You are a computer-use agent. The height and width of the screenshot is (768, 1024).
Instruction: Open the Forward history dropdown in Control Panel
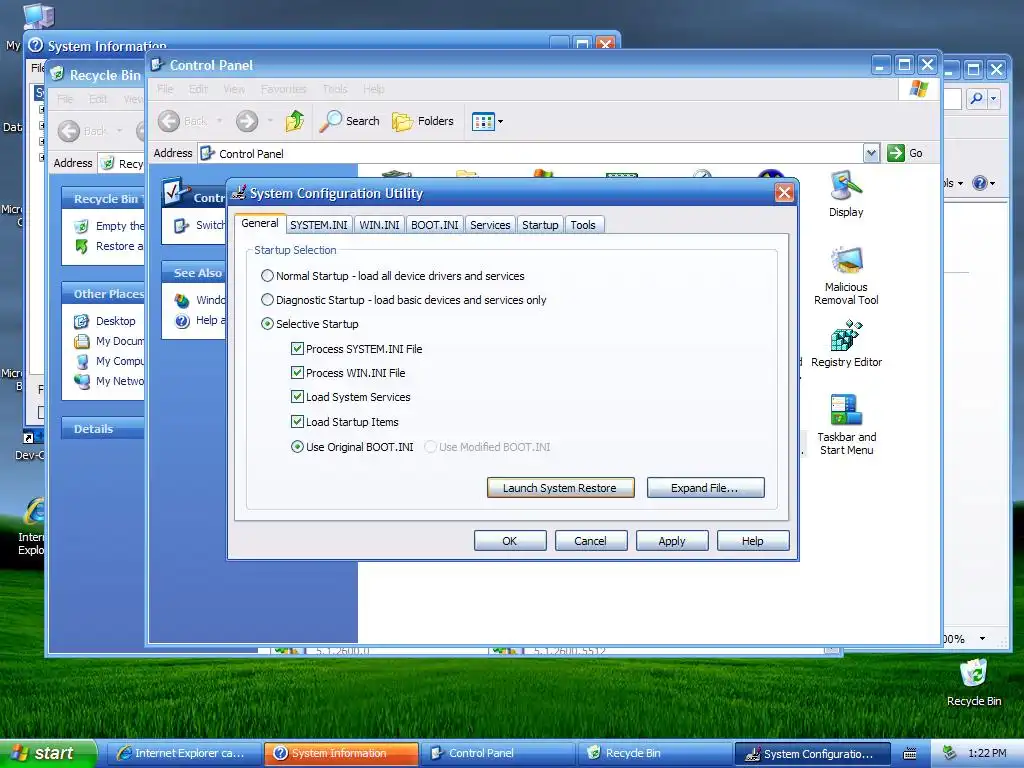[270, 121]
